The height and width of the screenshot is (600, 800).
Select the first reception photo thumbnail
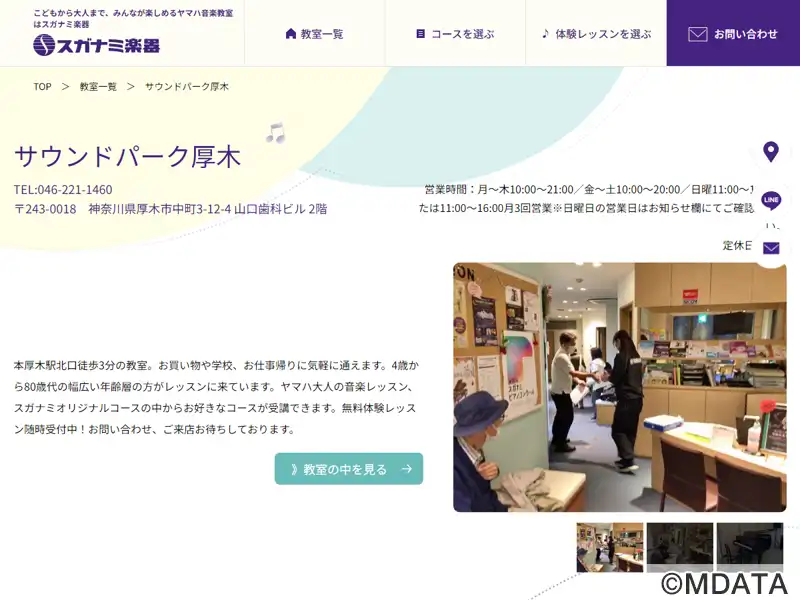coord(610,547)
